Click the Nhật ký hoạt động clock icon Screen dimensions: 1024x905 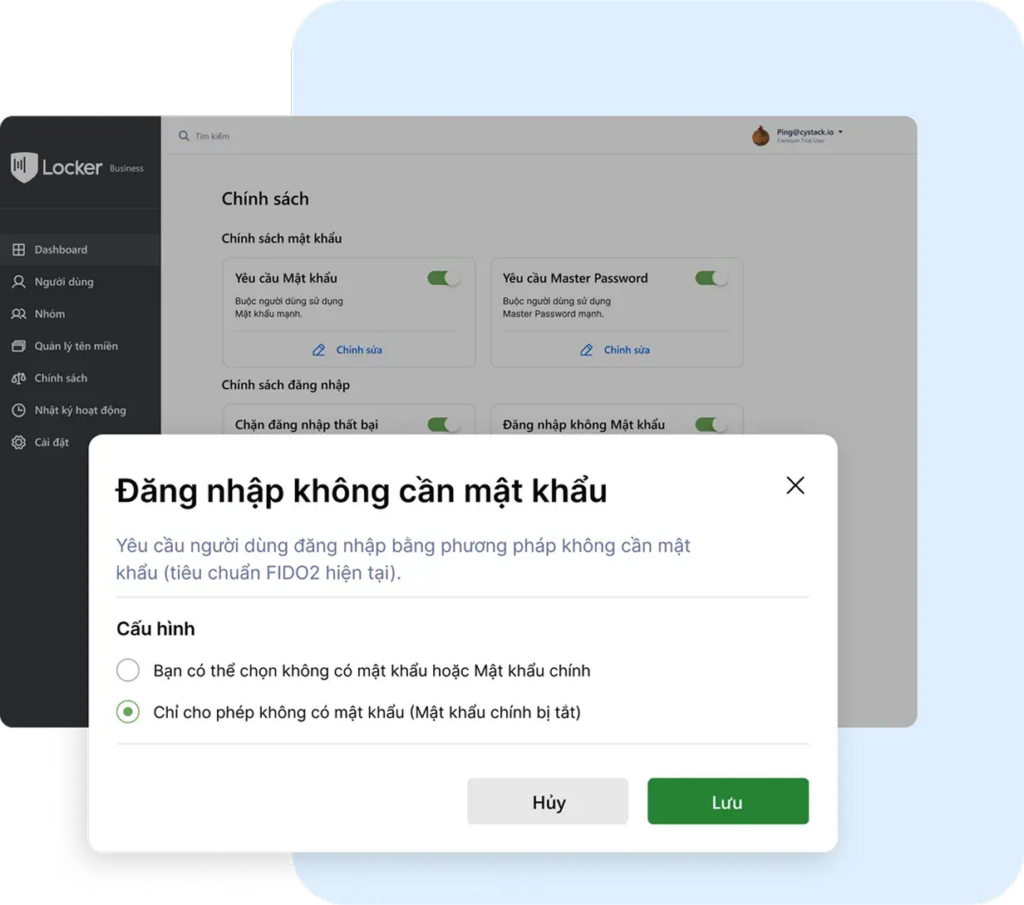coord(18,410)
